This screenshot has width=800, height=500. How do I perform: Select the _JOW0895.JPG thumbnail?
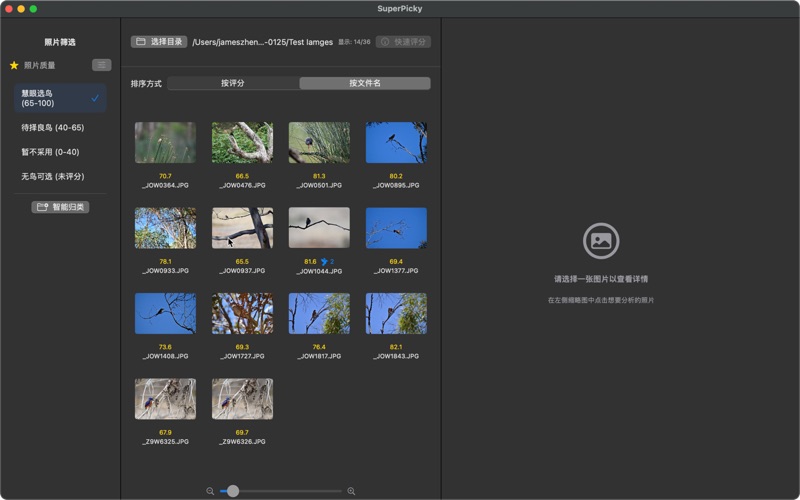pyautogui.click(x=396, y=143)
